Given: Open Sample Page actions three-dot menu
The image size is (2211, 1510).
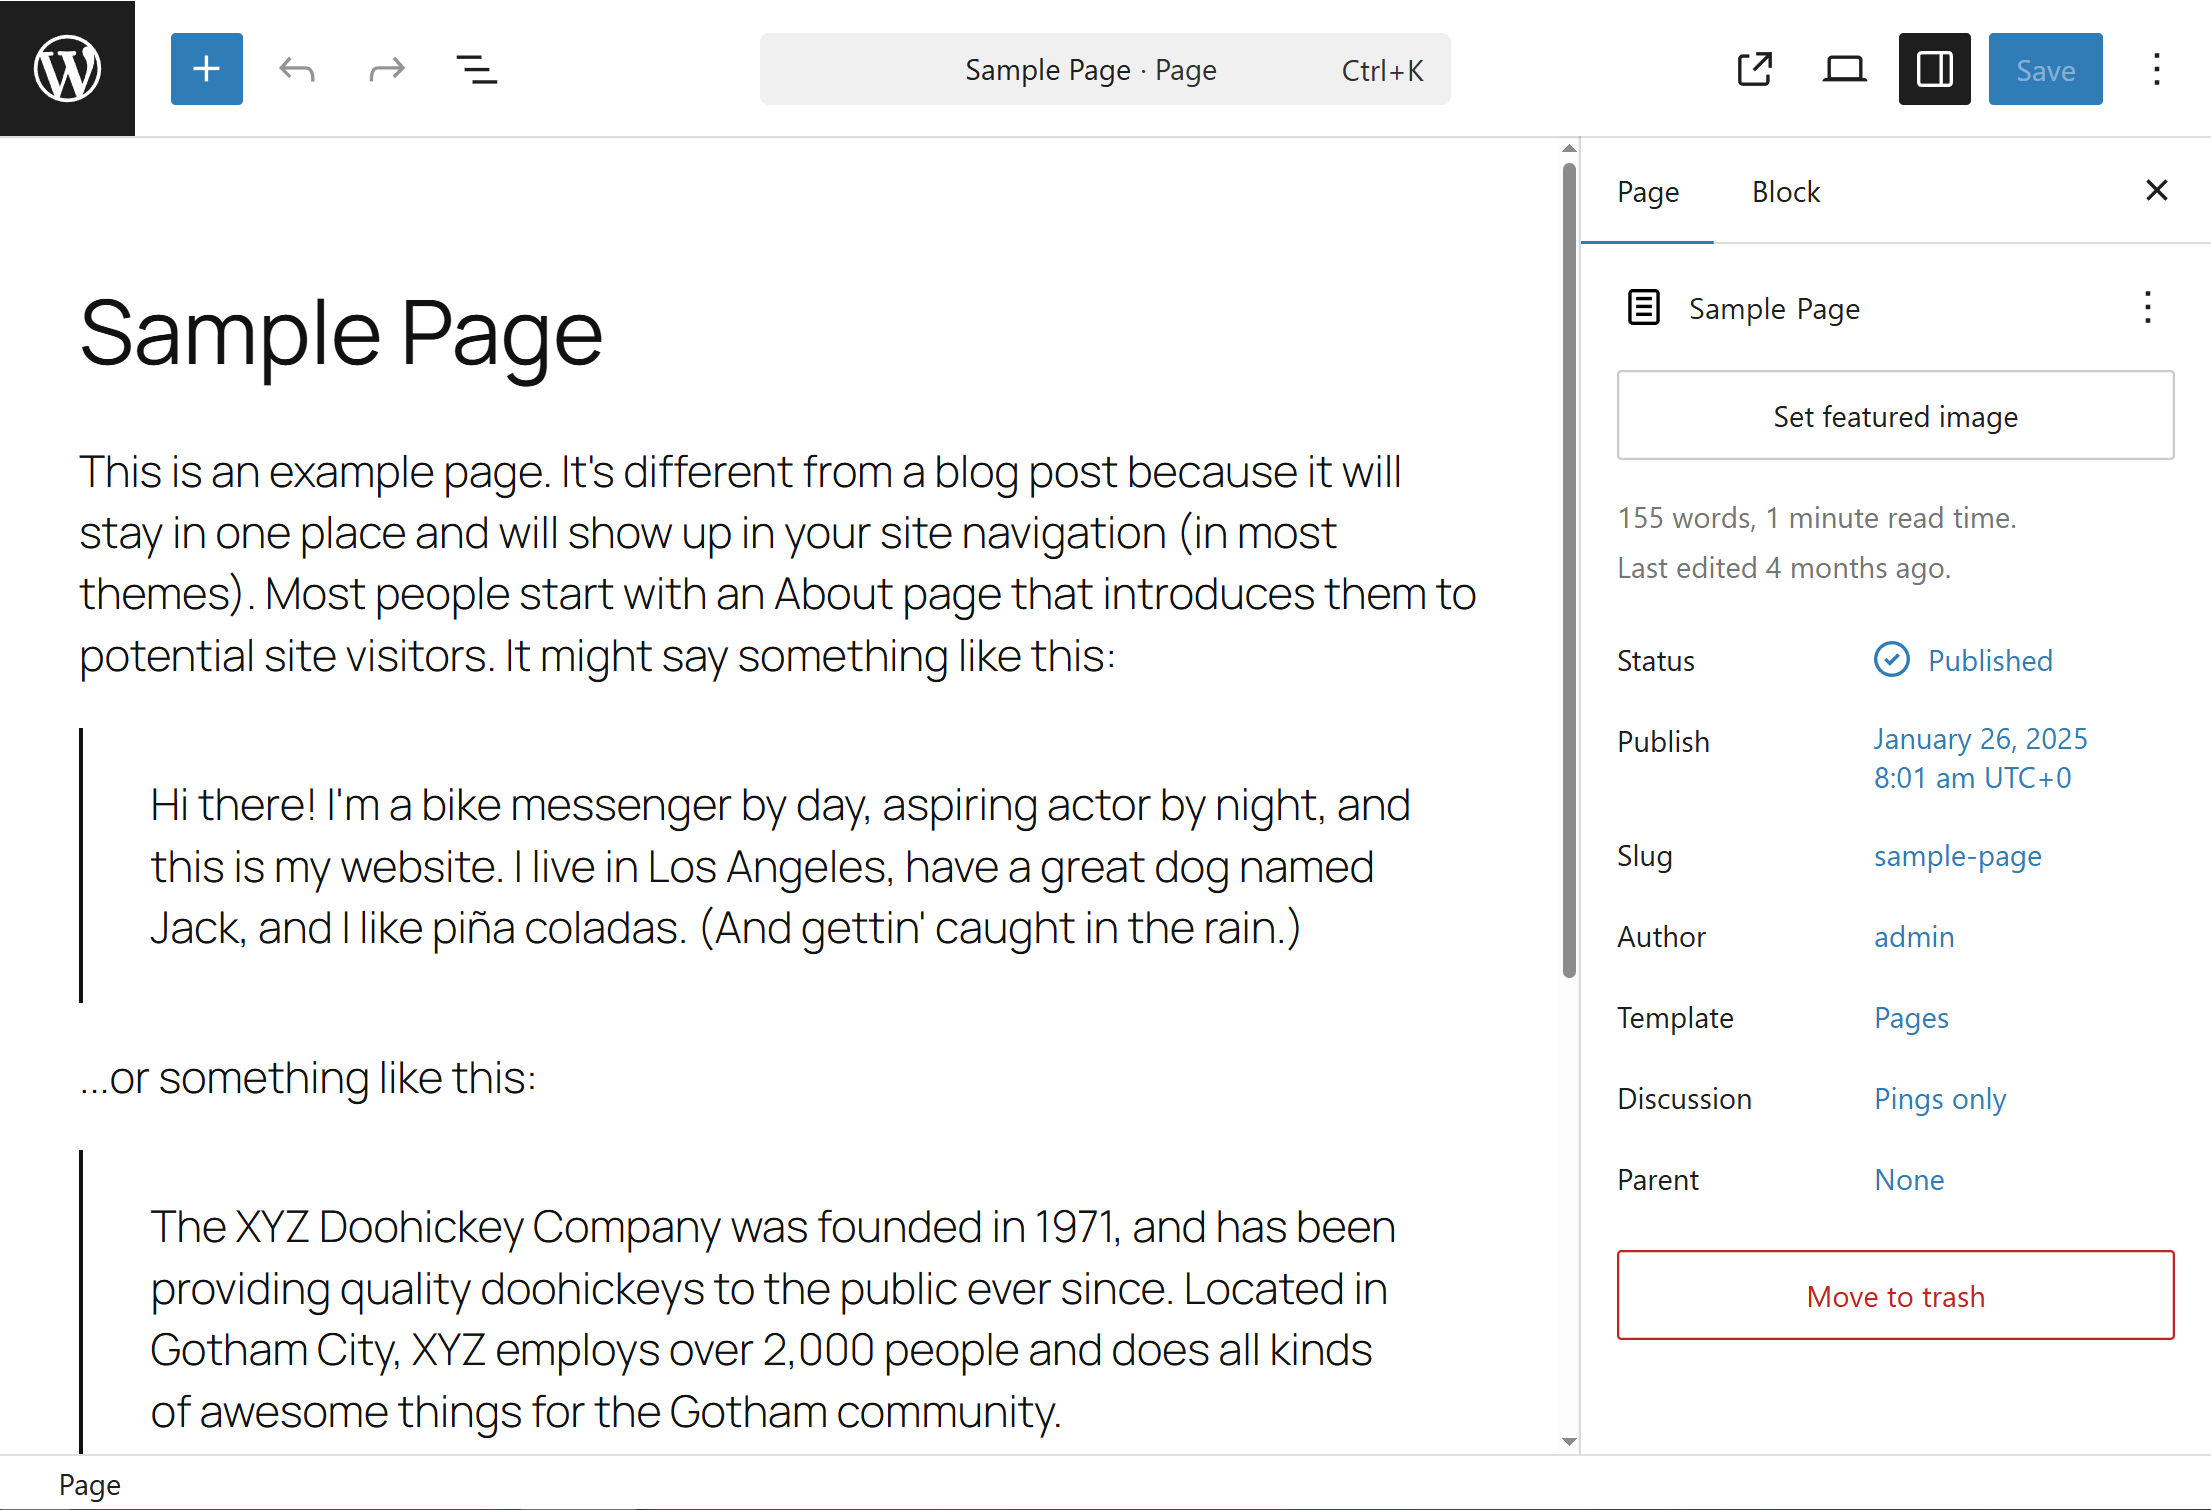Looking at the screenshot, I should (2147, 308).
